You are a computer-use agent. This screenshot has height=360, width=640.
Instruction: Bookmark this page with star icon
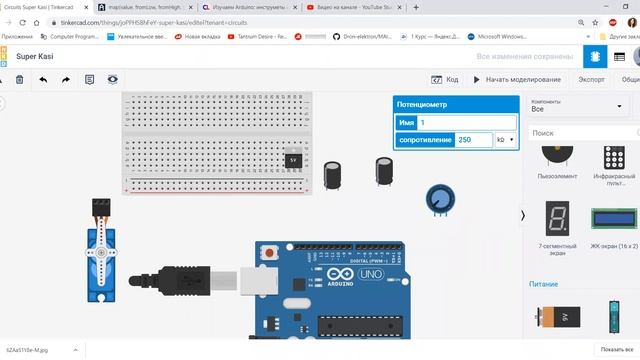[x=595, y=23]
